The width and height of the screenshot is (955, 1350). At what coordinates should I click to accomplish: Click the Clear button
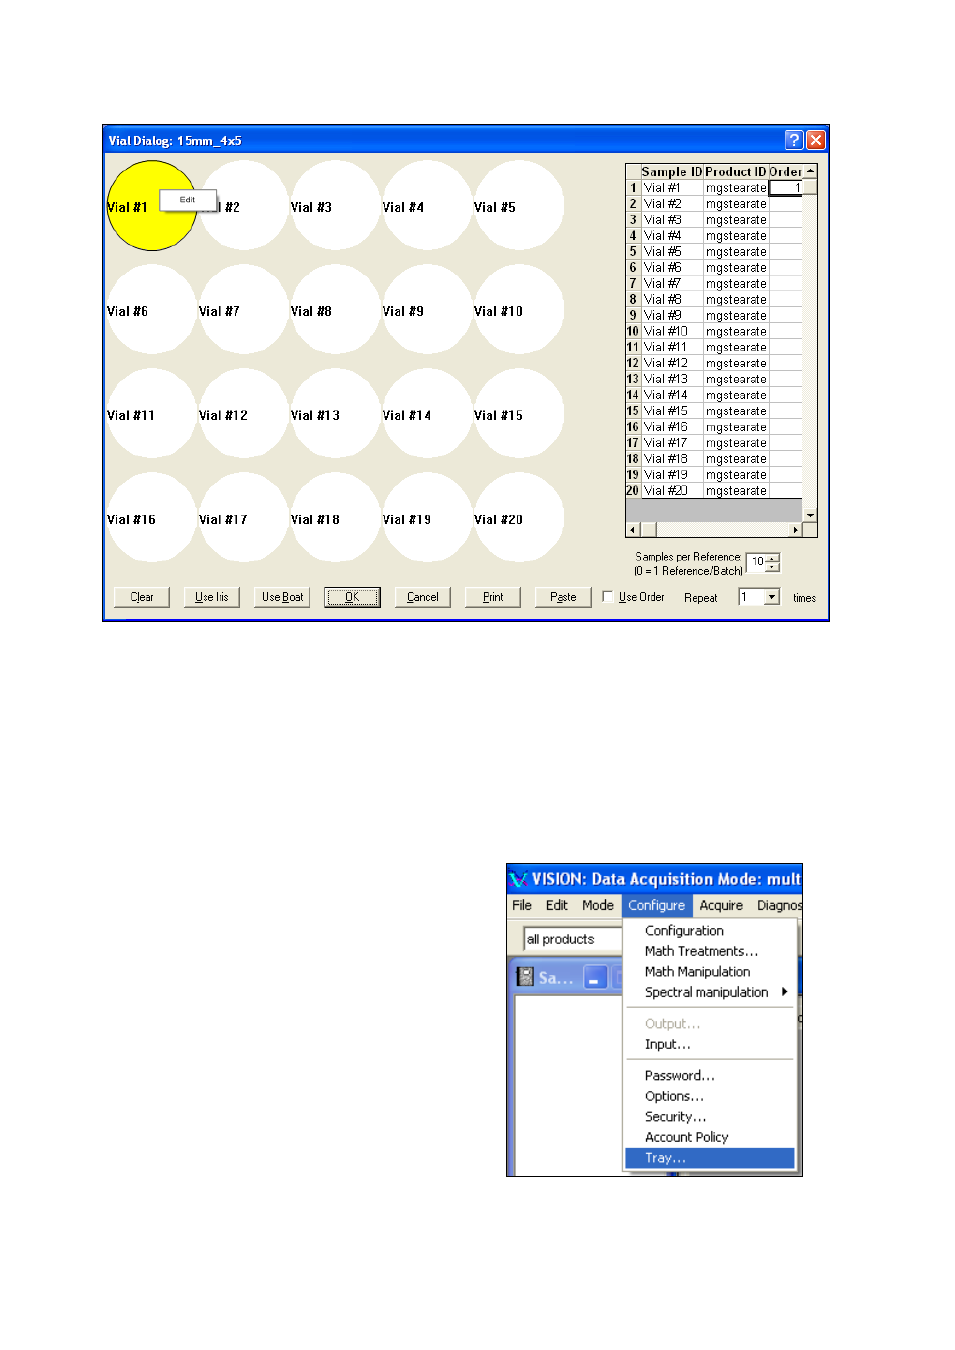click(142, 597)
